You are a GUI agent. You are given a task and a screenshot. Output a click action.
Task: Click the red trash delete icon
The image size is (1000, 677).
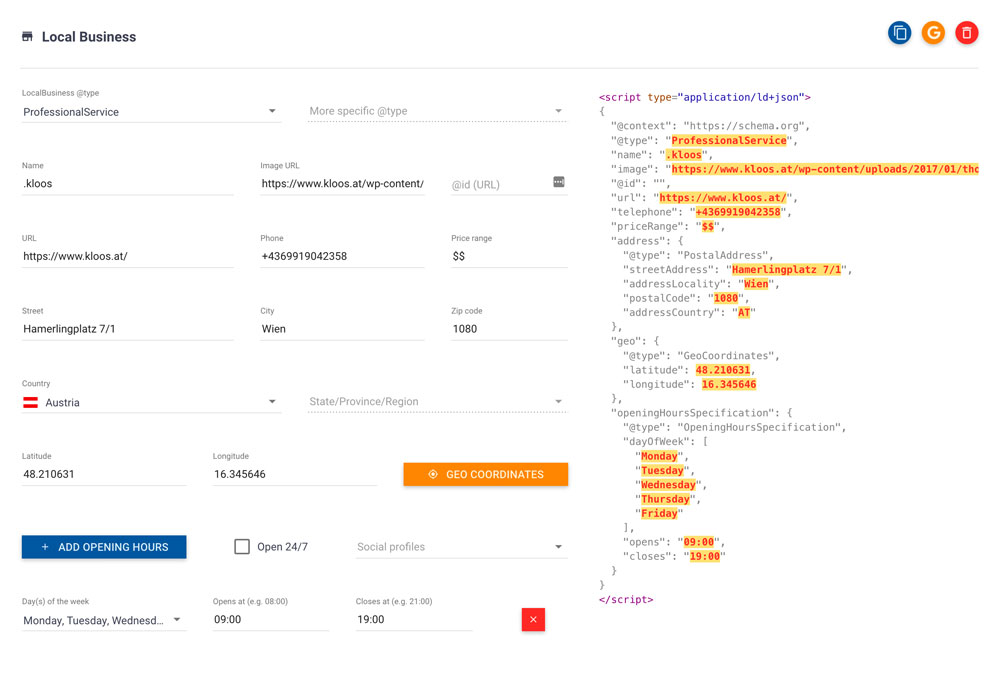(966, 33)
